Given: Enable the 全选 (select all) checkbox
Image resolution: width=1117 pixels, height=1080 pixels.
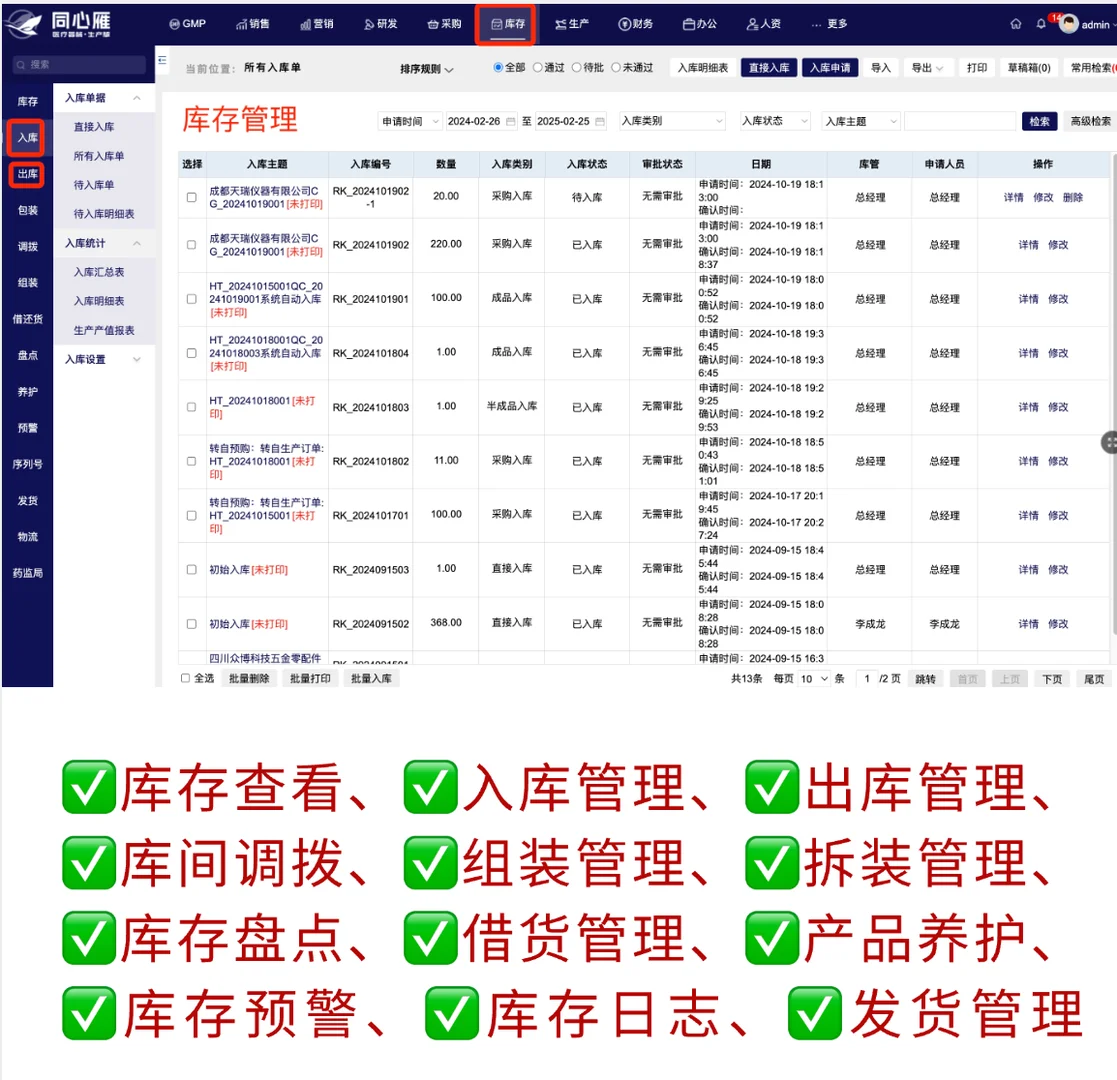Looking at the screenshot, I should [x=185, y=678].
